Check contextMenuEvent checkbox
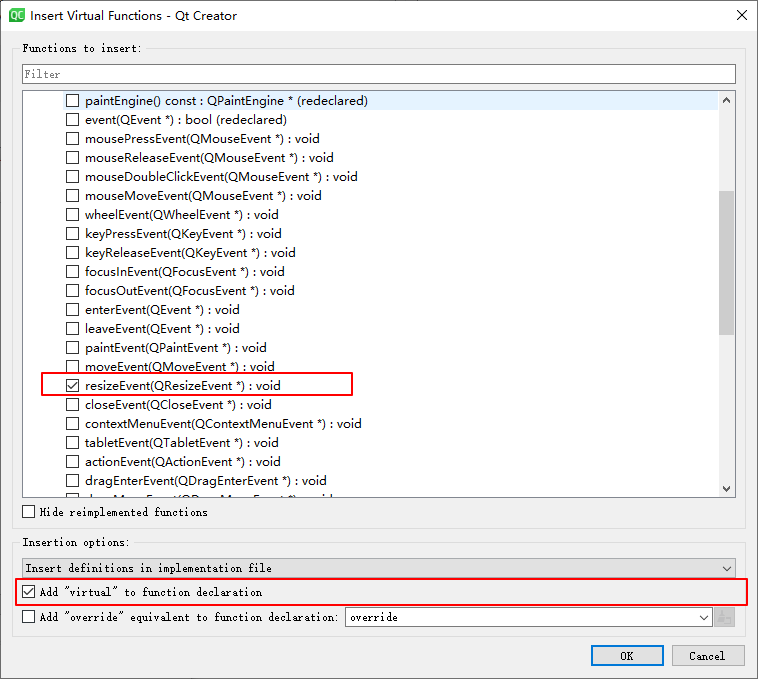Viewport: 758px width, 679px height. [x=73, y=424]
